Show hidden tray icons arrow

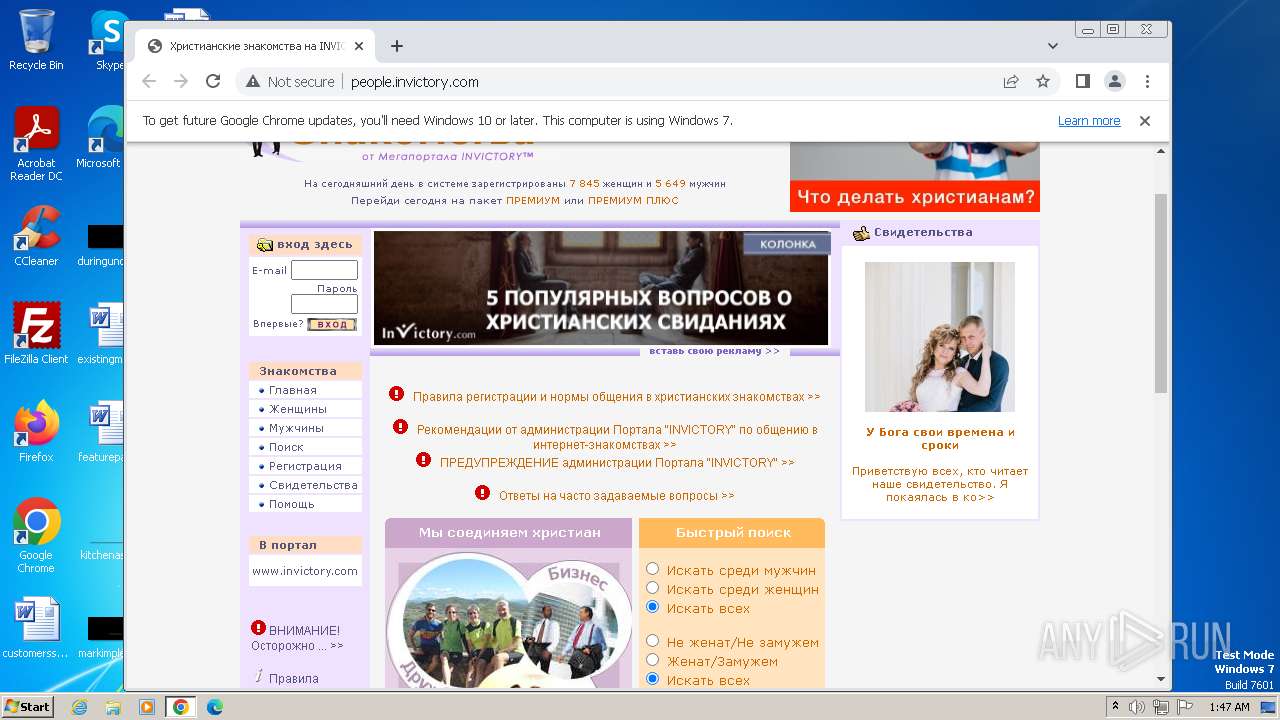point(1115,707)
